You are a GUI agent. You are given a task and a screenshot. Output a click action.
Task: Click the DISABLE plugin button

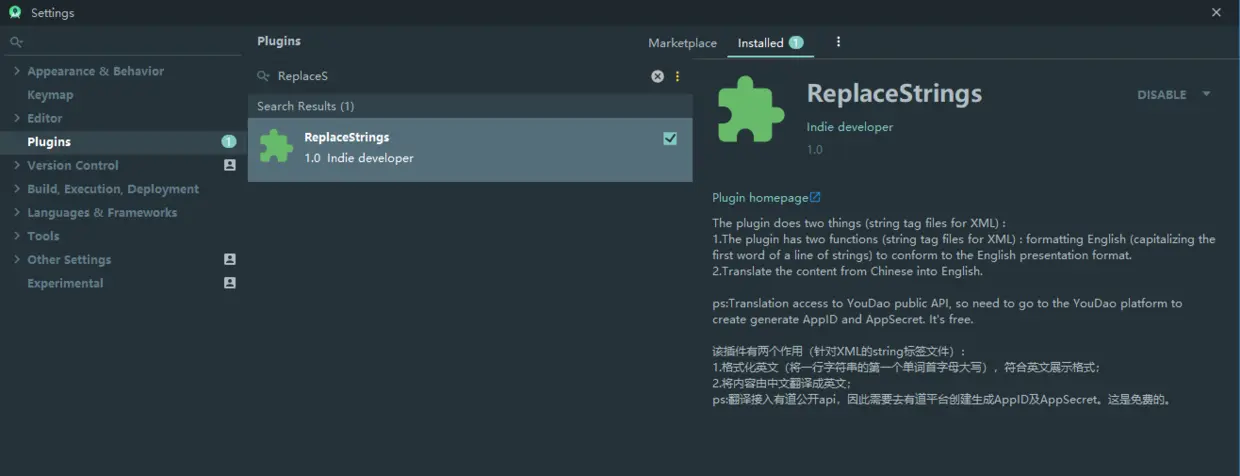[1161, 95]
